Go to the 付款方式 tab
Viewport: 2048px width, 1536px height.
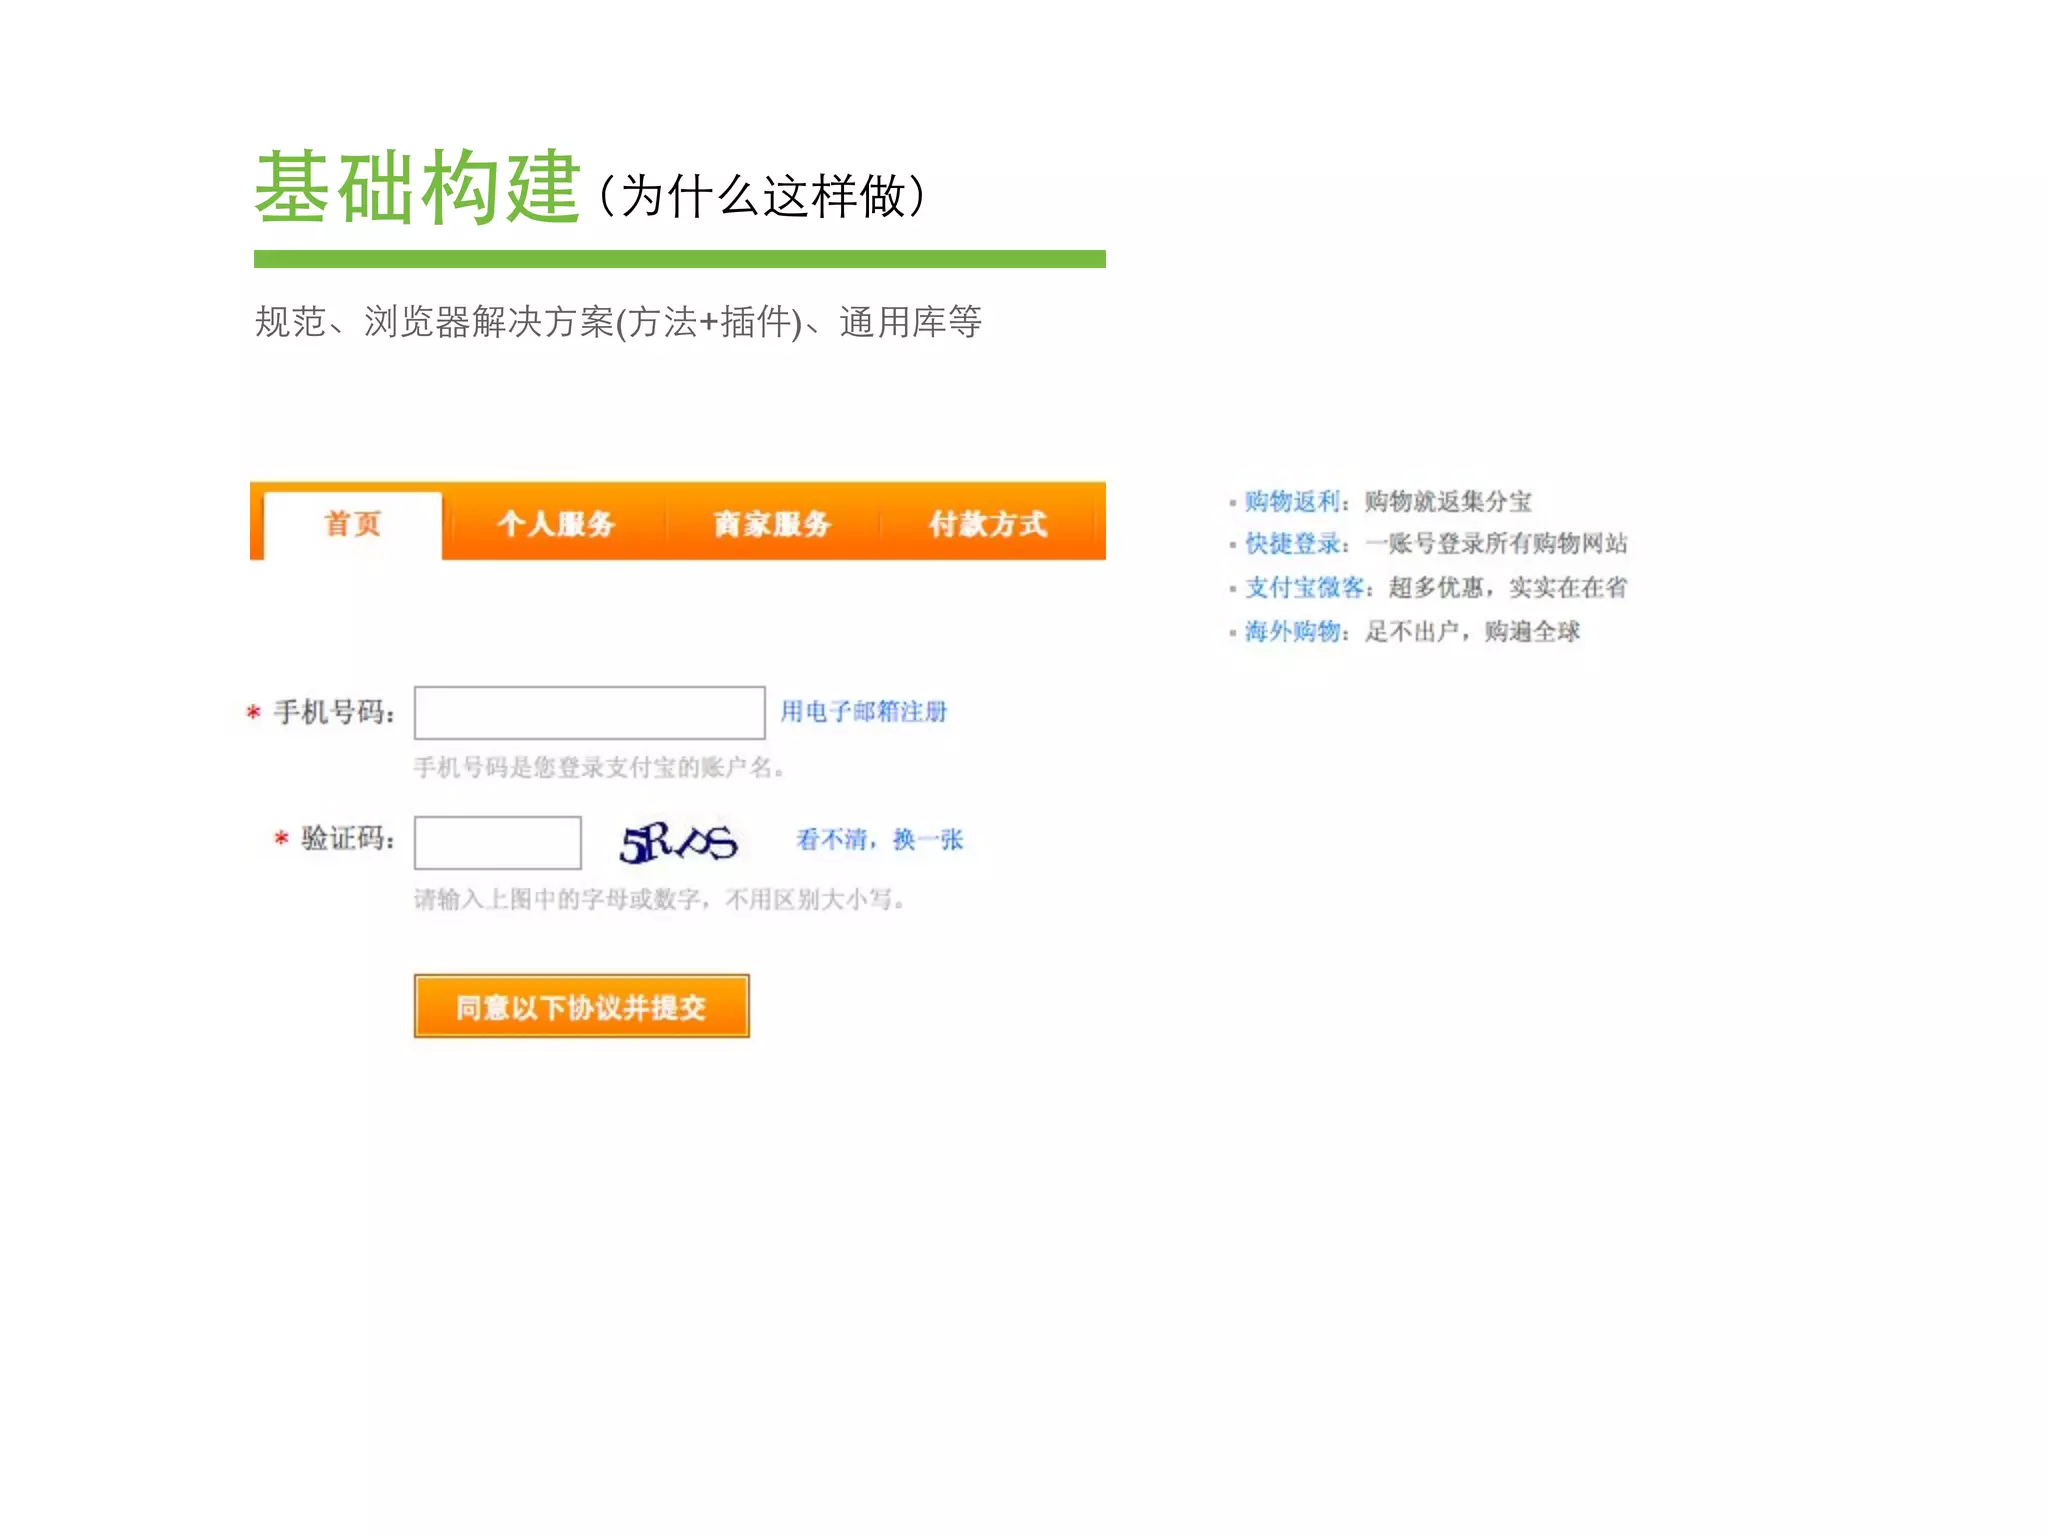[x=988, y=524]
